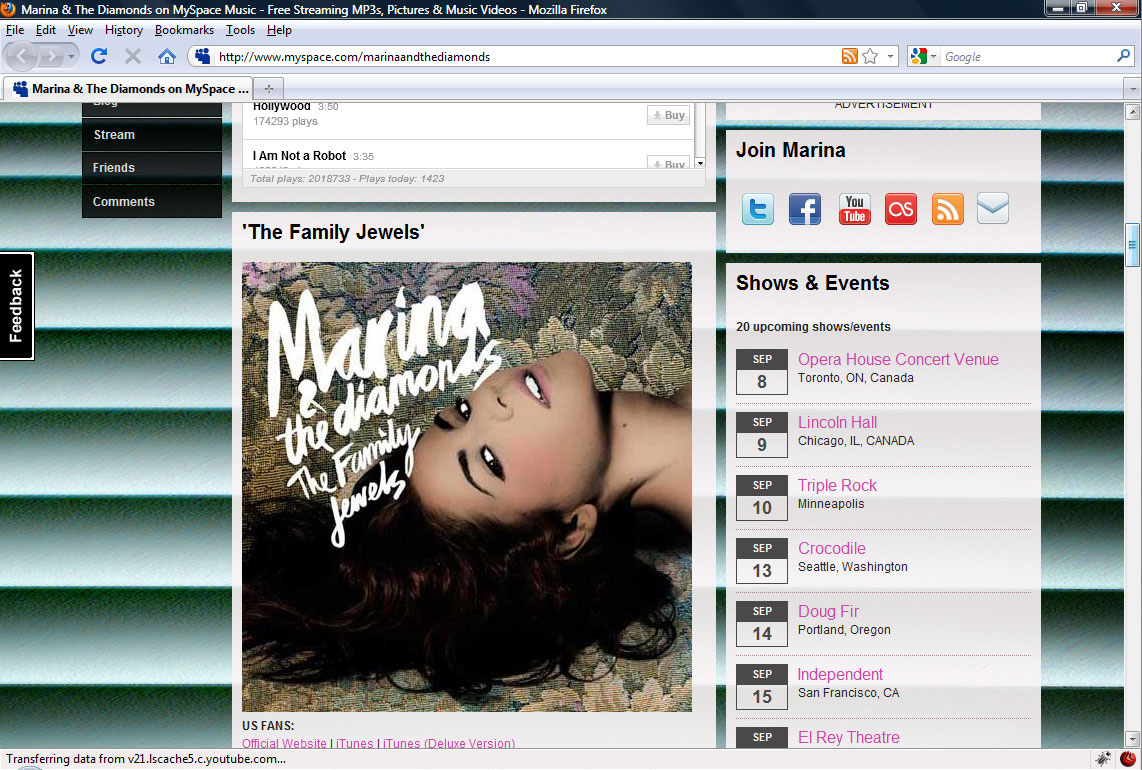Click the search magnifier in the Google box
Image resolution: width=1142 pixels, height=770 pixels.
point(1123,55)
